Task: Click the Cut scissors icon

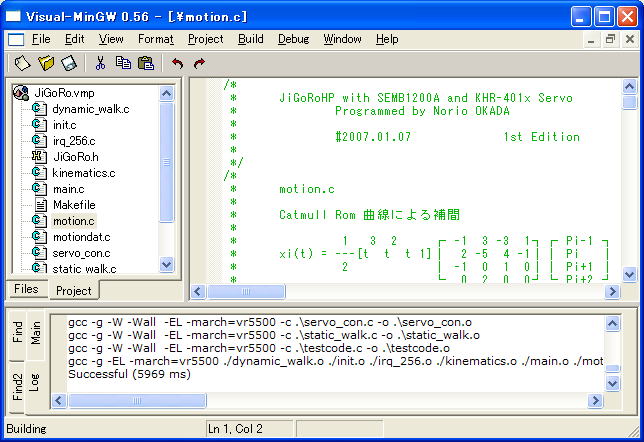Action: click(x=101, y=63)
